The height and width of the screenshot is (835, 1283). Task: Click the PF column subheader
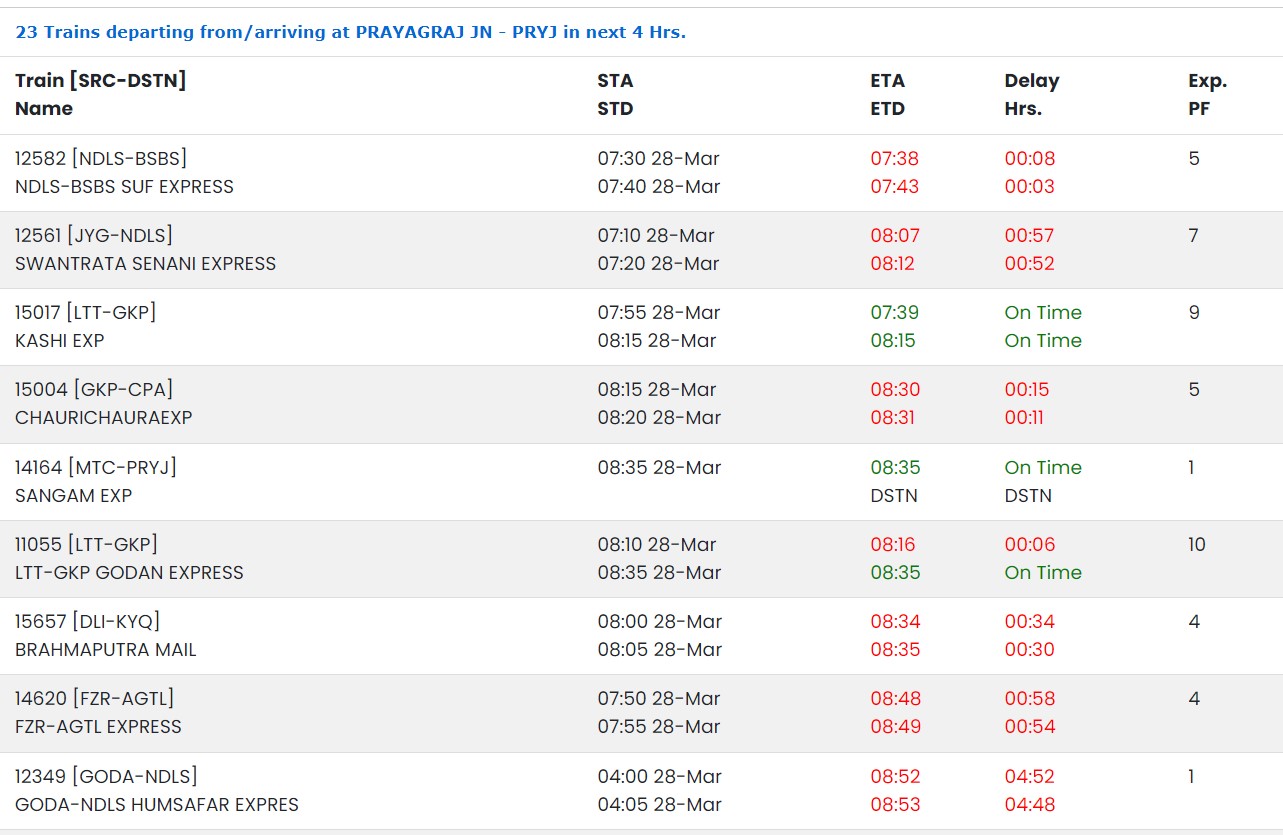(1199, 108)
